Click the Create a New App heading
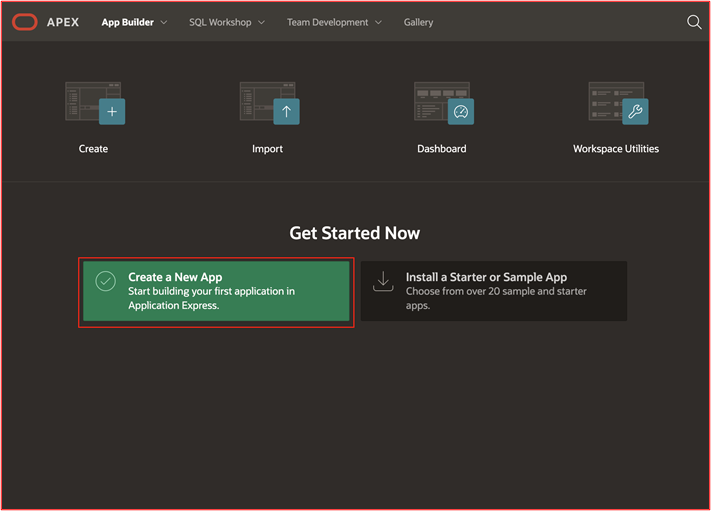This screenshot has width=711, height=511. pos(175,277)
